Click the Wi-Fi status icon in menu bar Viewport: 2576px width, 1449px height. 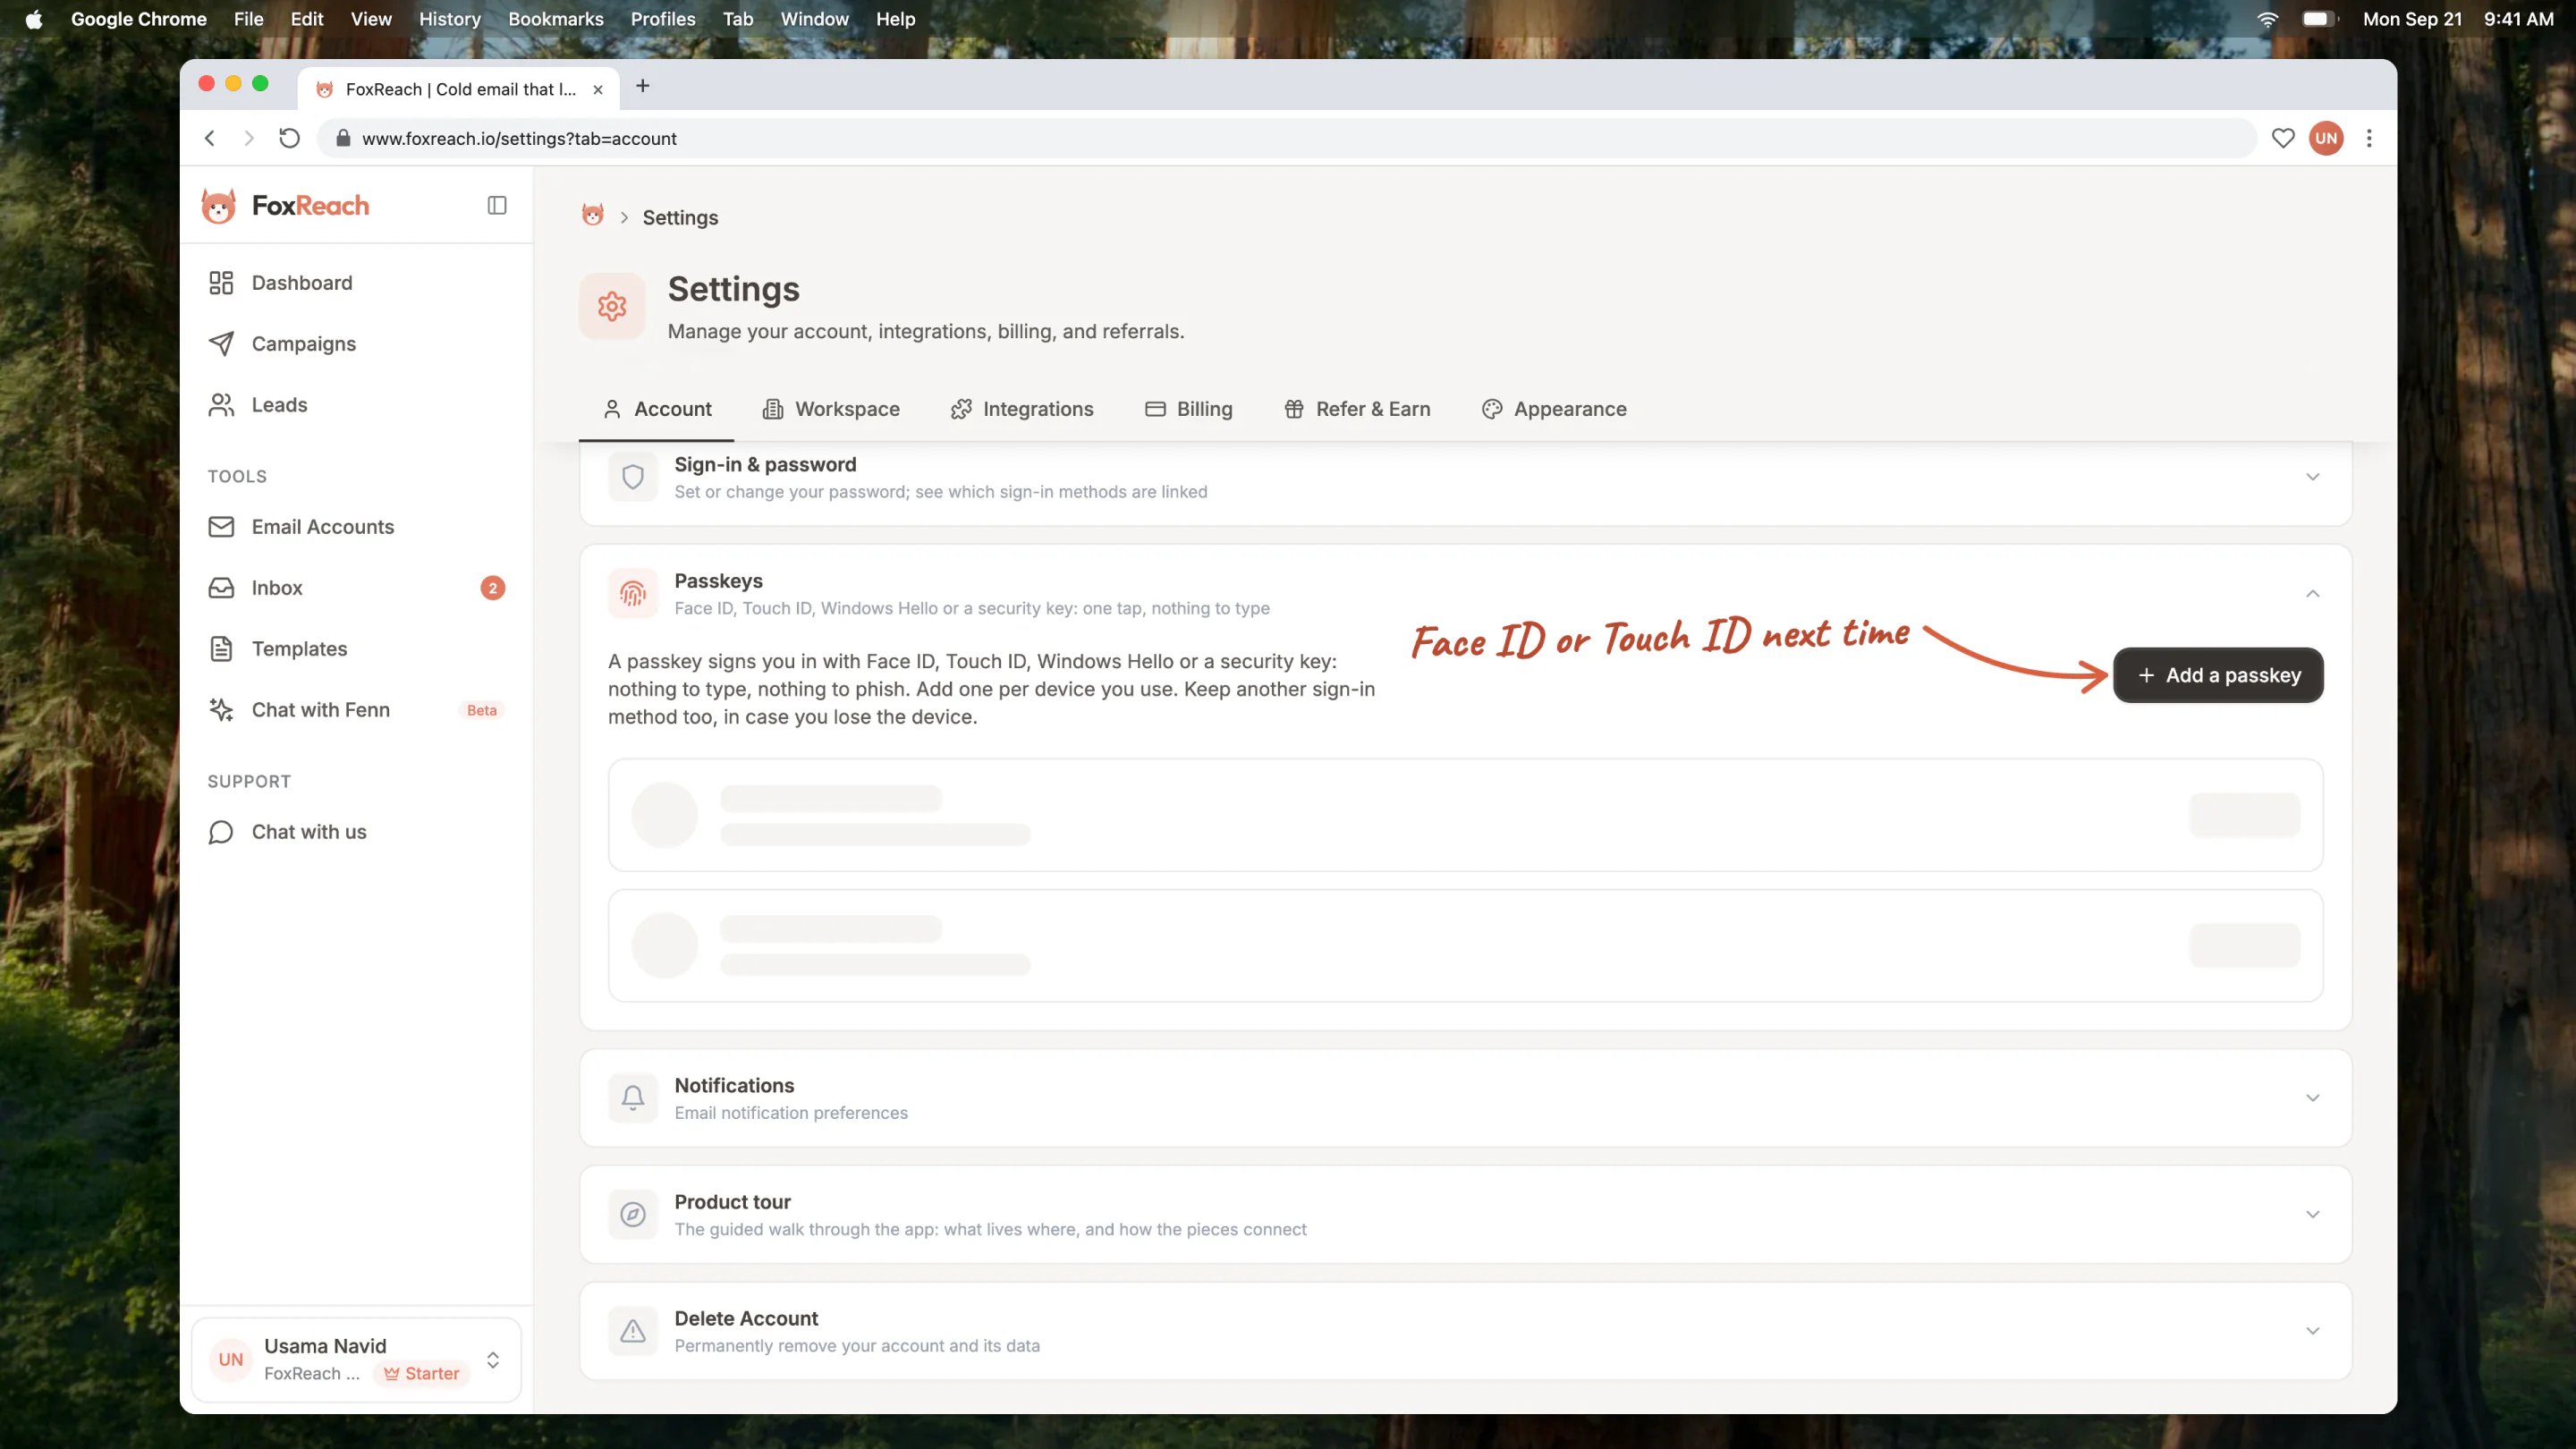click(x=2268, y=19)
